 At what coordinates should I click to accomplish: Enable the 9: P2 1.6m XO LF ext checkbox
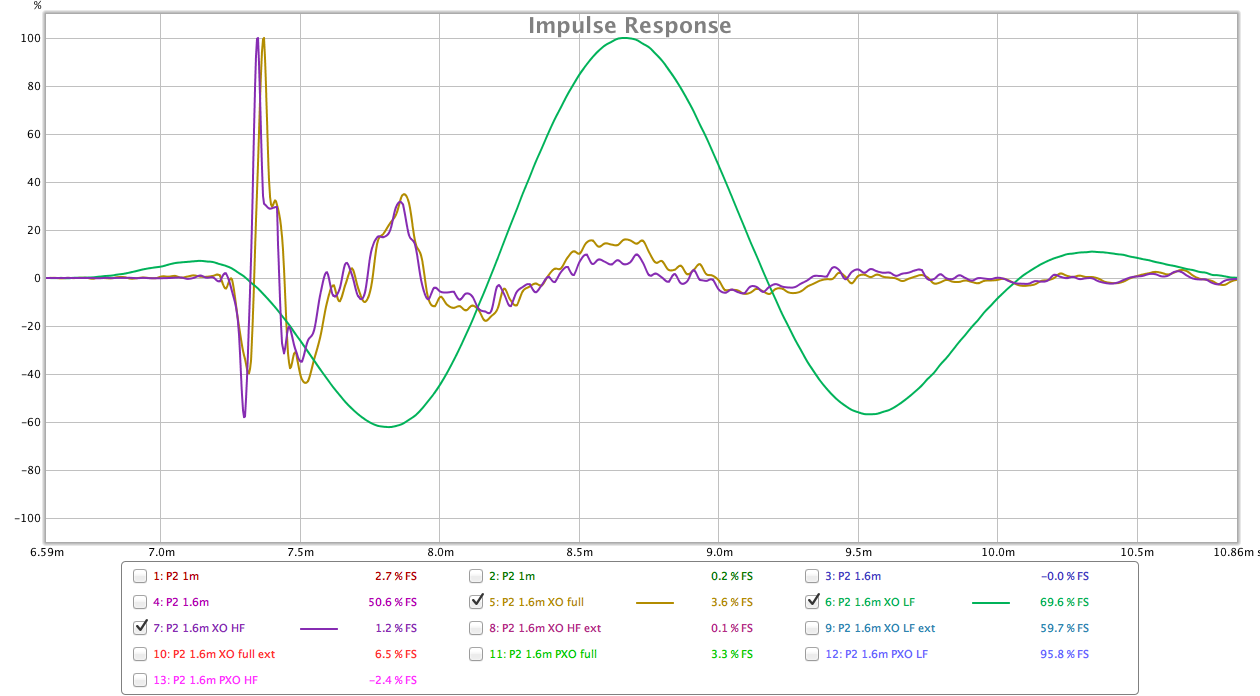pyautogui.click(x=812, y=628)
